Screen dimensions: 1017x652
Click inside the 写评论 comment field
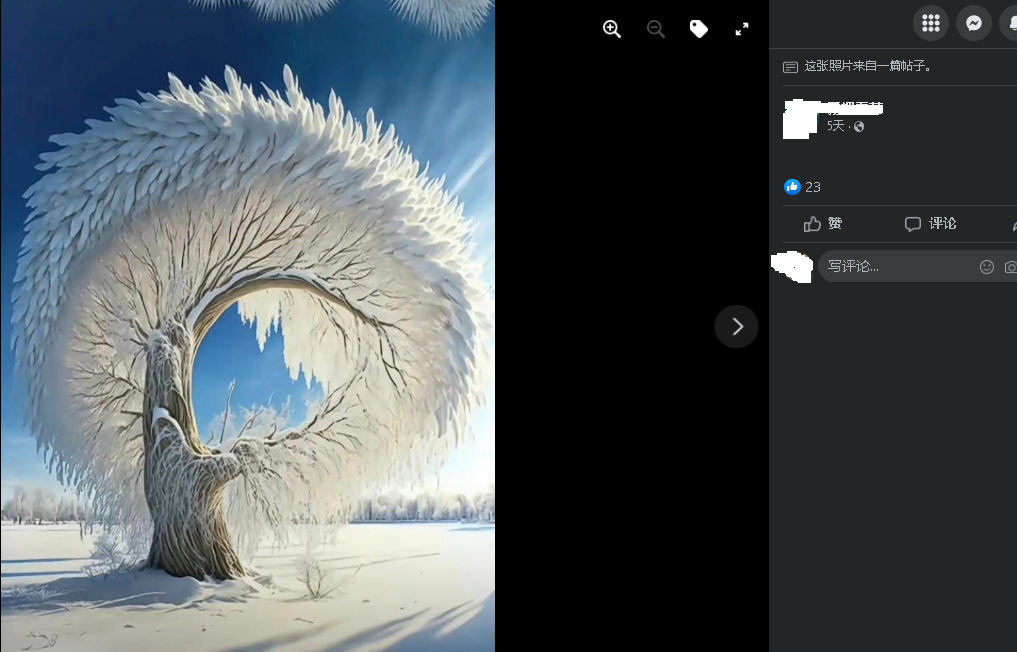point(890,266)
